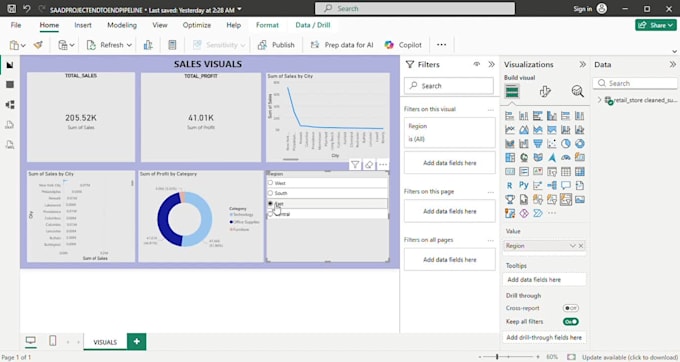Open the Analytics magnifier tab
The image size is (680, 362).
click(577, 91)
